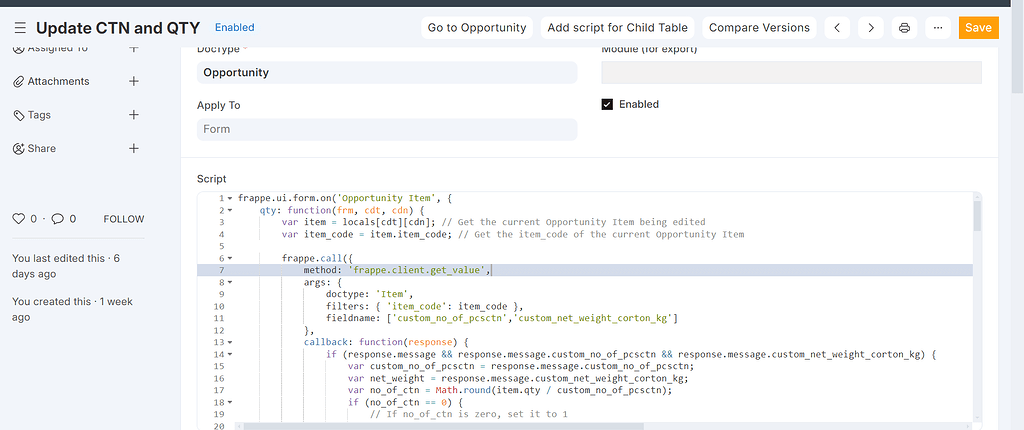The width and height of the screenshot is (1024, 430).
Task: Save the client script
Action: click(x=978, y=28)
